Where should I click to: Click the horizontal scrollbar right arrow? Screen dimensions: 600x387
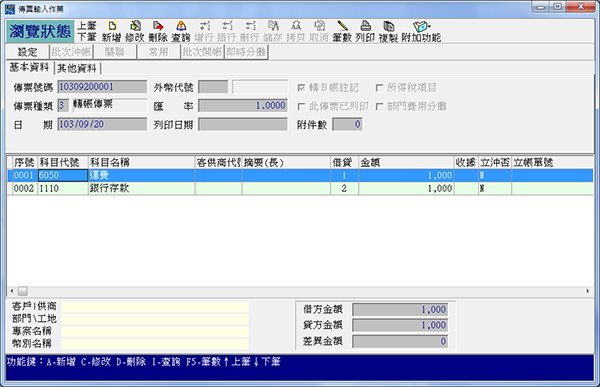coord(587,291)
